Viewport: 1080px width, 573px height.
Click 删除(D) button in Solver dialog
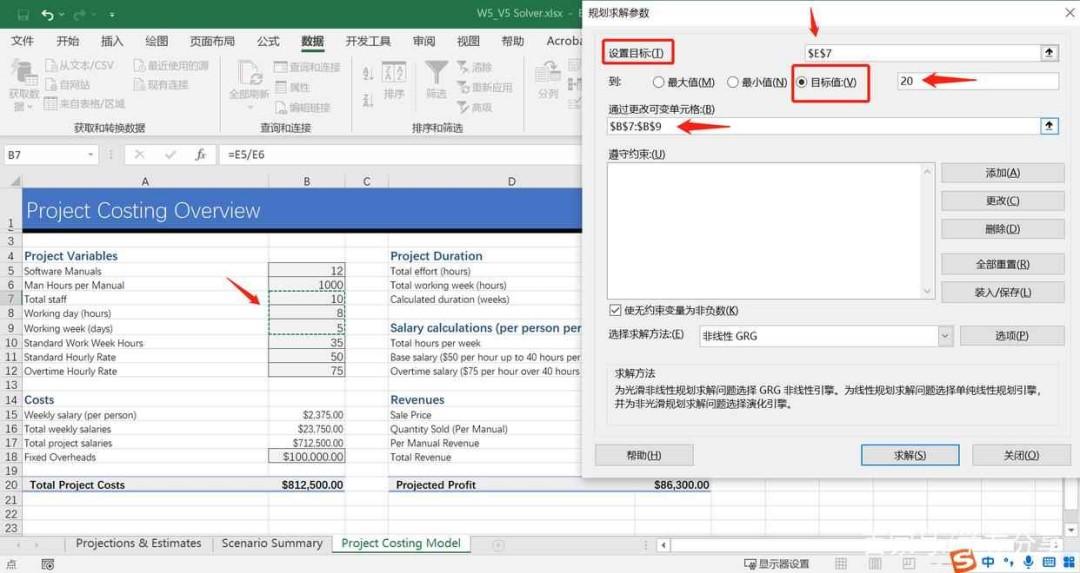click(x=1002, y=229)
